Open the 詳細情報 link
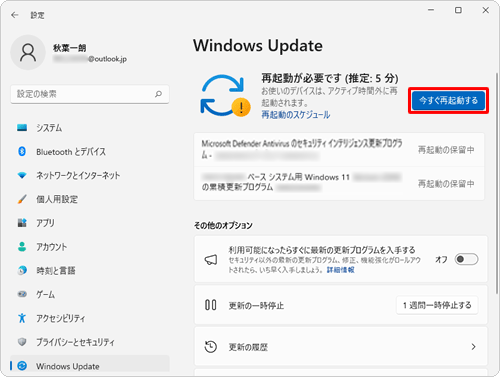The height and width of the screenshot is (377, 500). [x=340, y=270]
